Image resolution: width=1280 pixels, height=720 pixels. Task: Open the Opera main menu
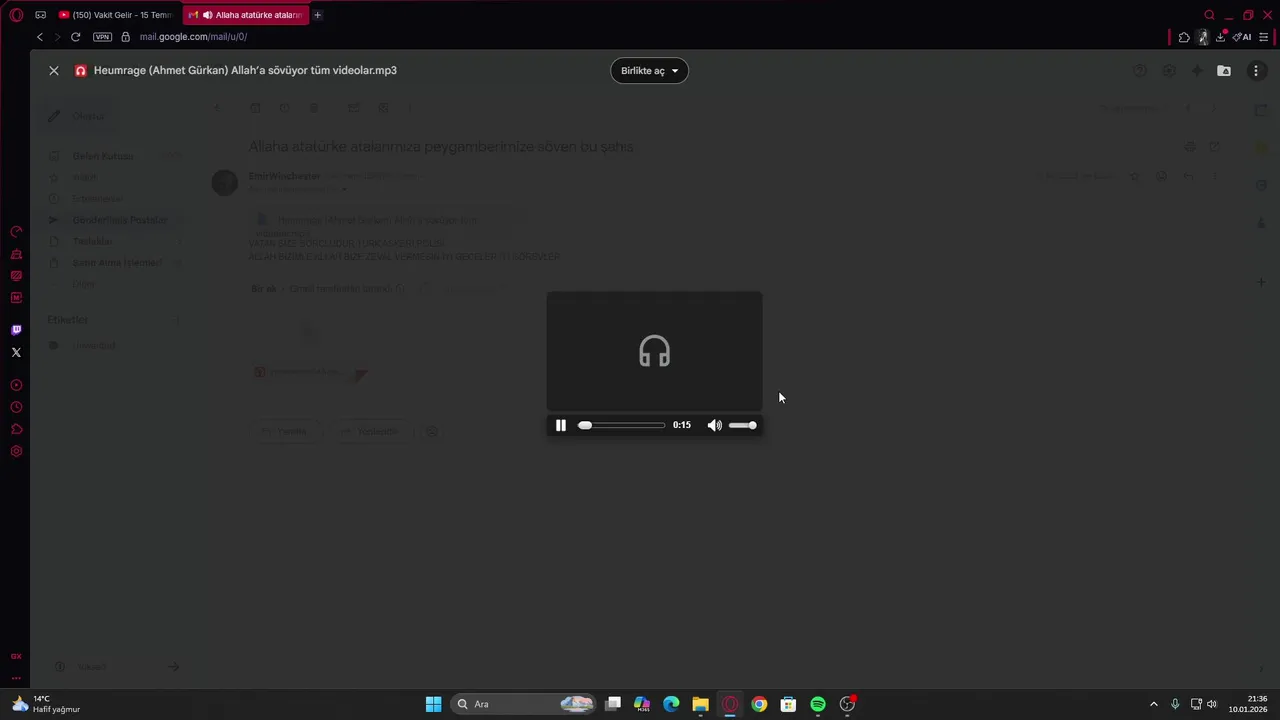click(16, 15)
